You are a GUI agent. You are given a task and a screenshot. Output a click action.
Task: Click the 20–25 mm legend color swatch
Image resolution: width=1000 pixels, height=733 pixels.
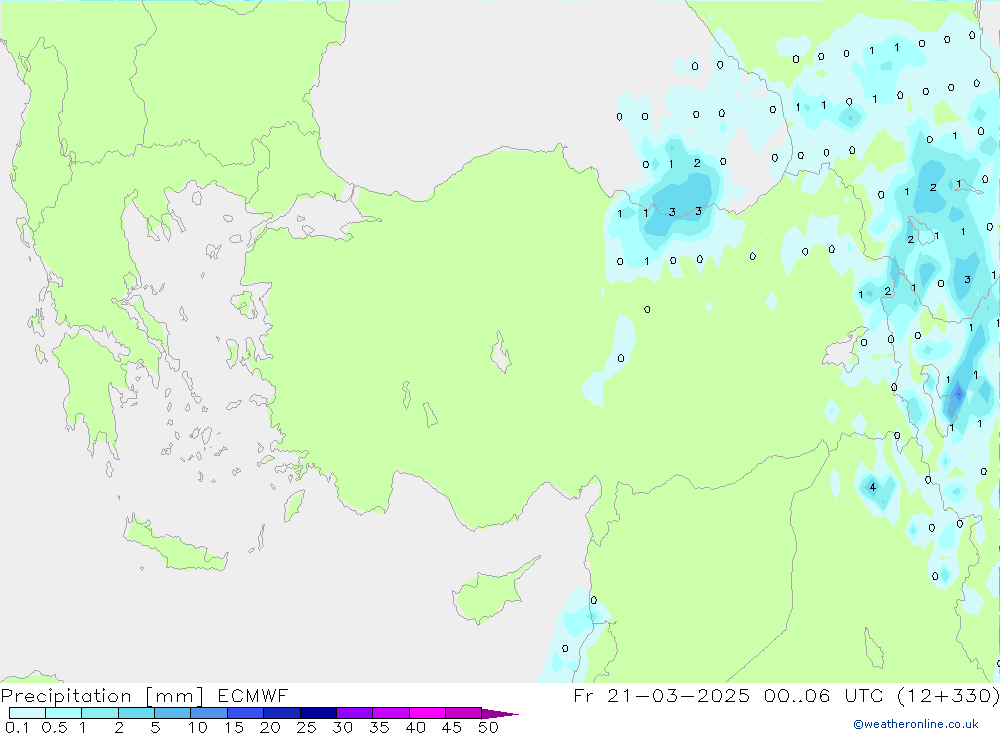[x=281, y=713]
